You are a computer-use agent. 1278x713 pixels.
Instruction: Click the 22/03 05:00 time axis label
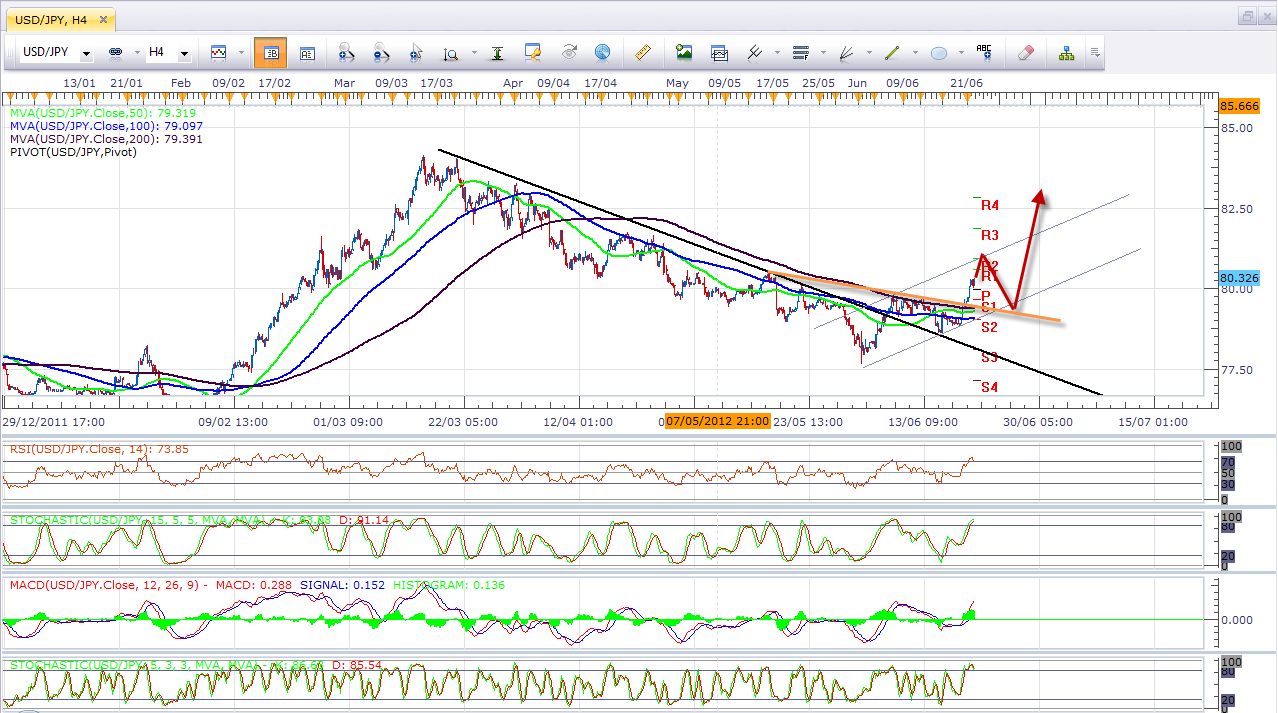point(461,421)
